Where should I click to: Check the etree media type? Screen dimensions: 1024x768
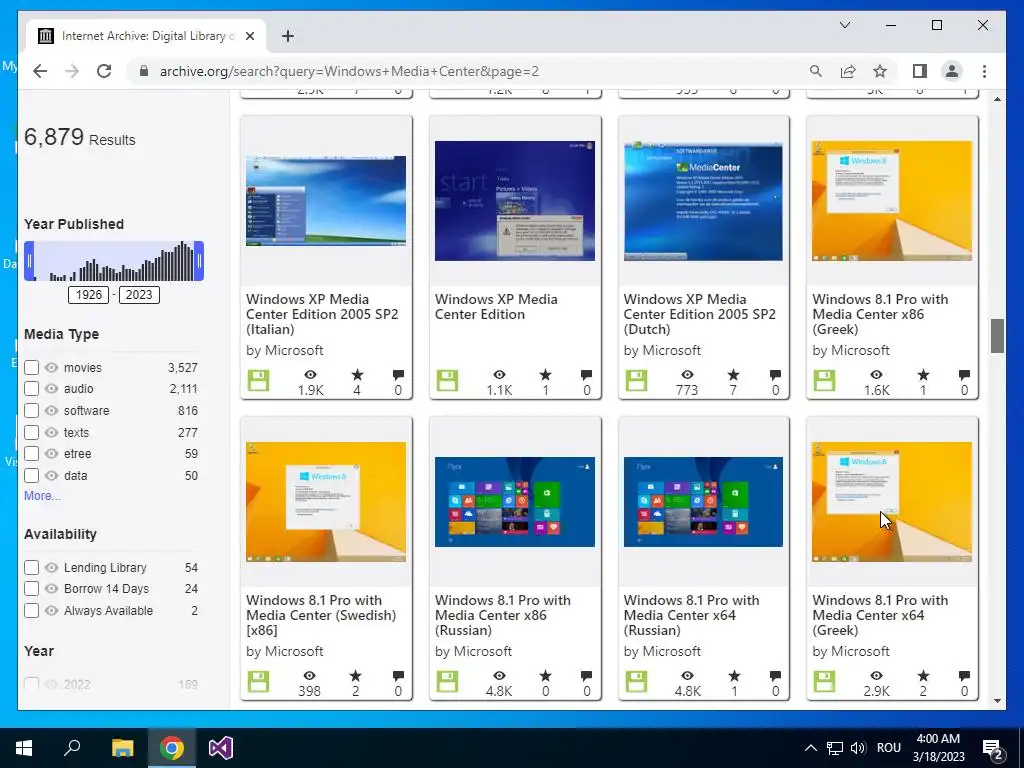point(31,453)
